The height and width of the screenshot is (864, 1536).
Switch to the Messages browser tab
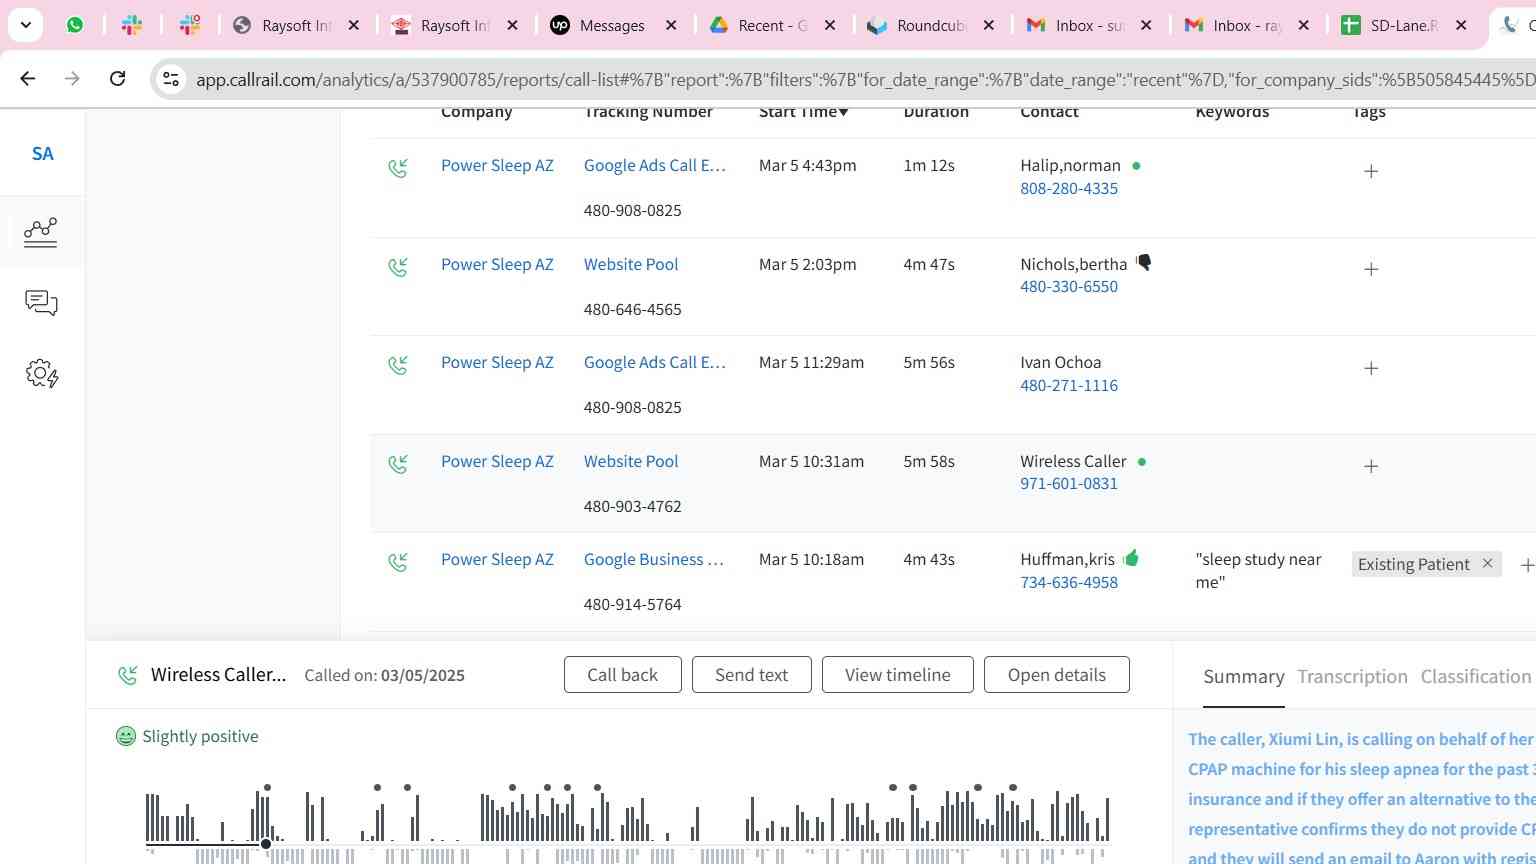click(612, 25)
